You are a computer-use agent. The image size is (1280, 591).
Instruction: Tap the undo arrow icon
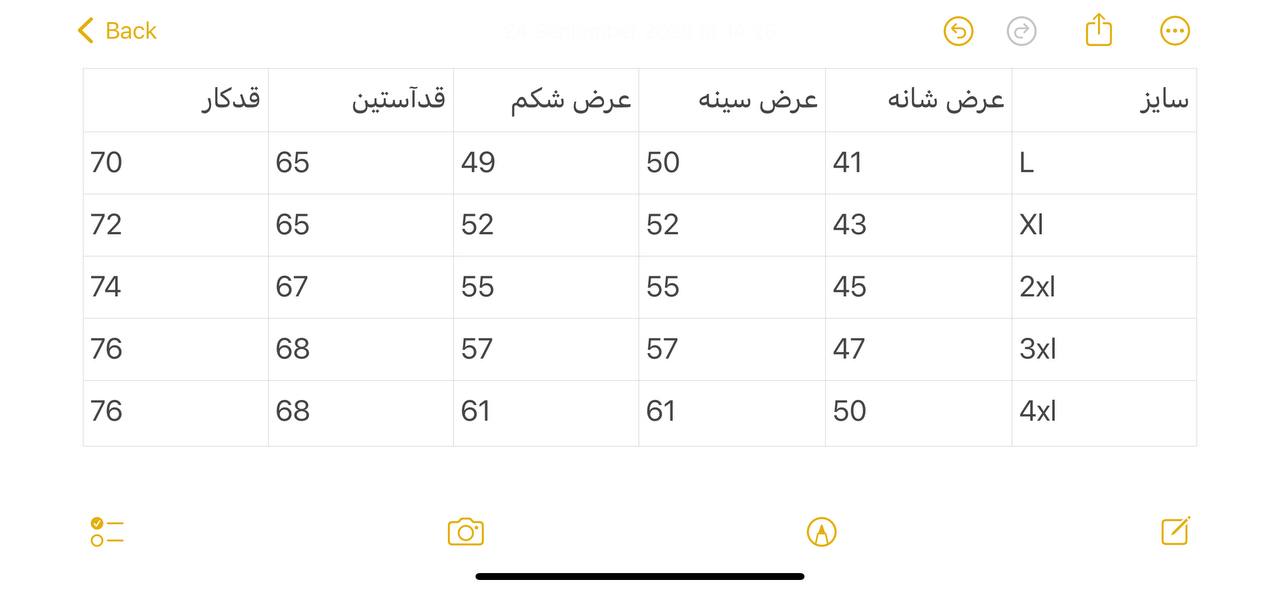tap(958, 31)
